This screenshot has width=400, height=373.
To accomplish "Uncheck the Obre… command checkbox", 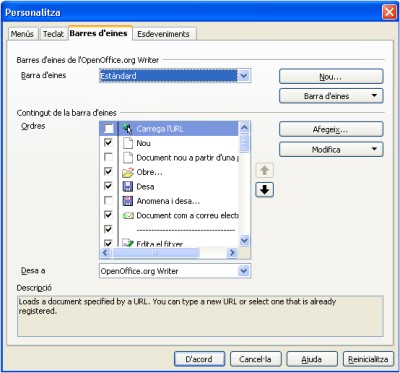I will (108, 171).
